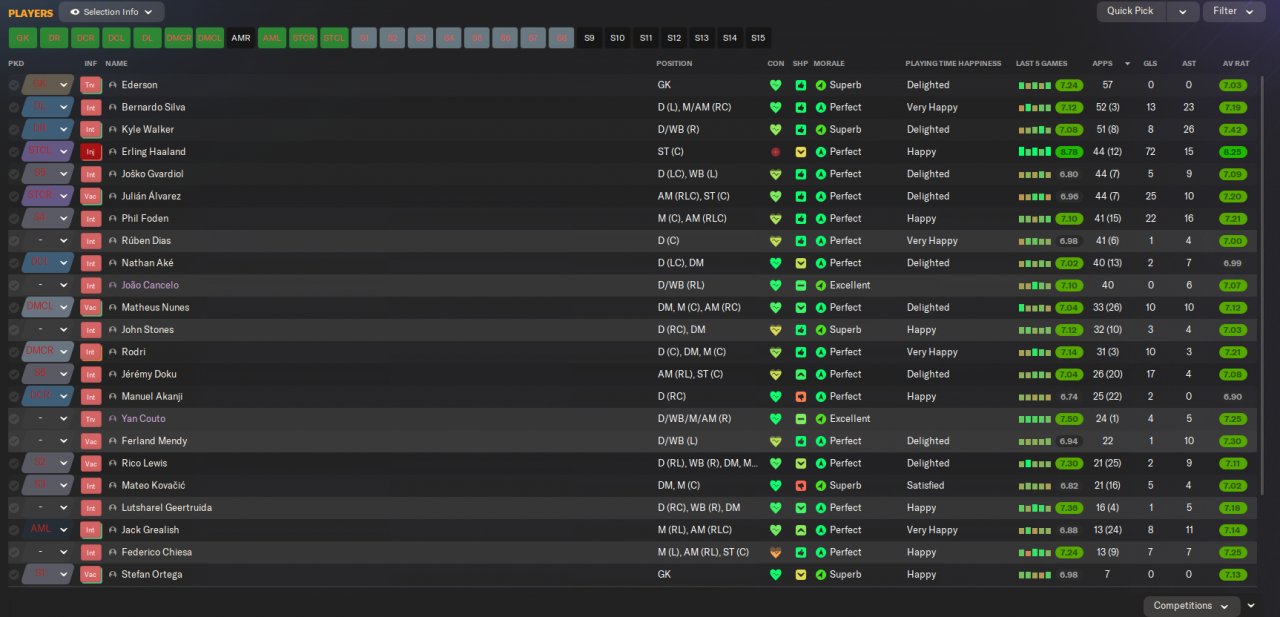
Task: Click Federico Chiesa's last 5 games rating bars
Action: (1036, 552)
